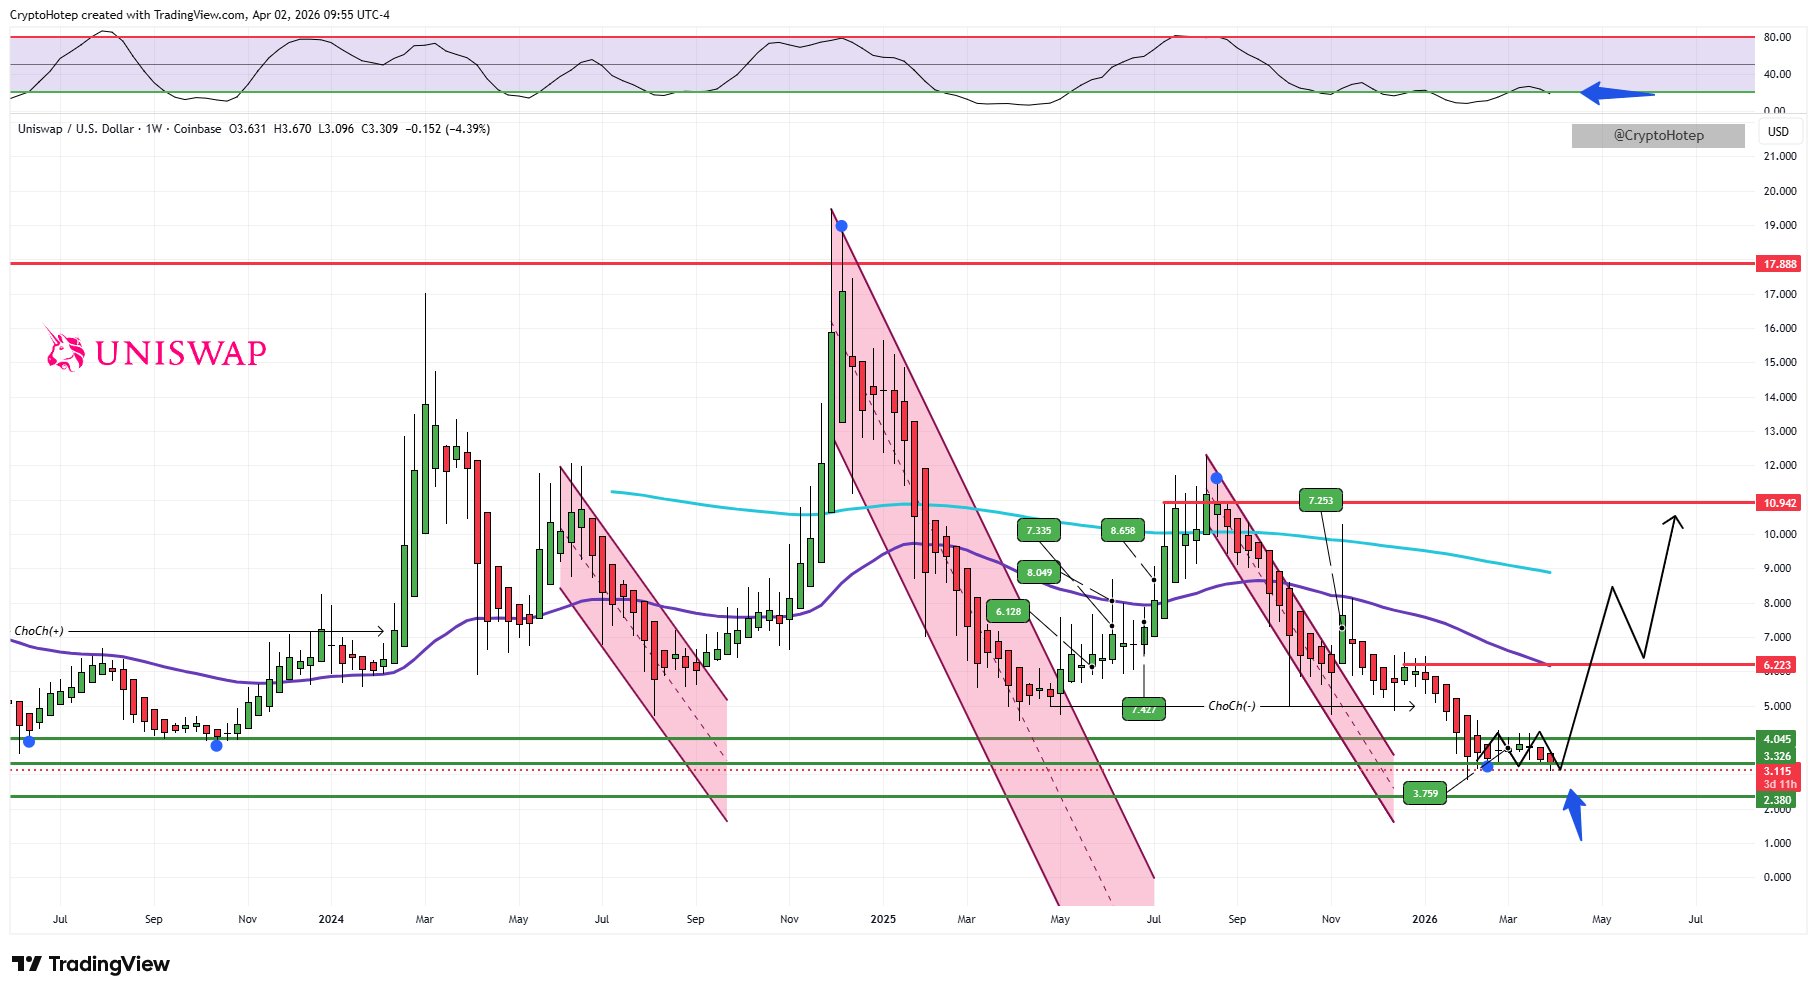Click the 4.045 green price axis label
Image resolution: width=1817 pixels, height=994 pixels.
(x=1777, y=740)
